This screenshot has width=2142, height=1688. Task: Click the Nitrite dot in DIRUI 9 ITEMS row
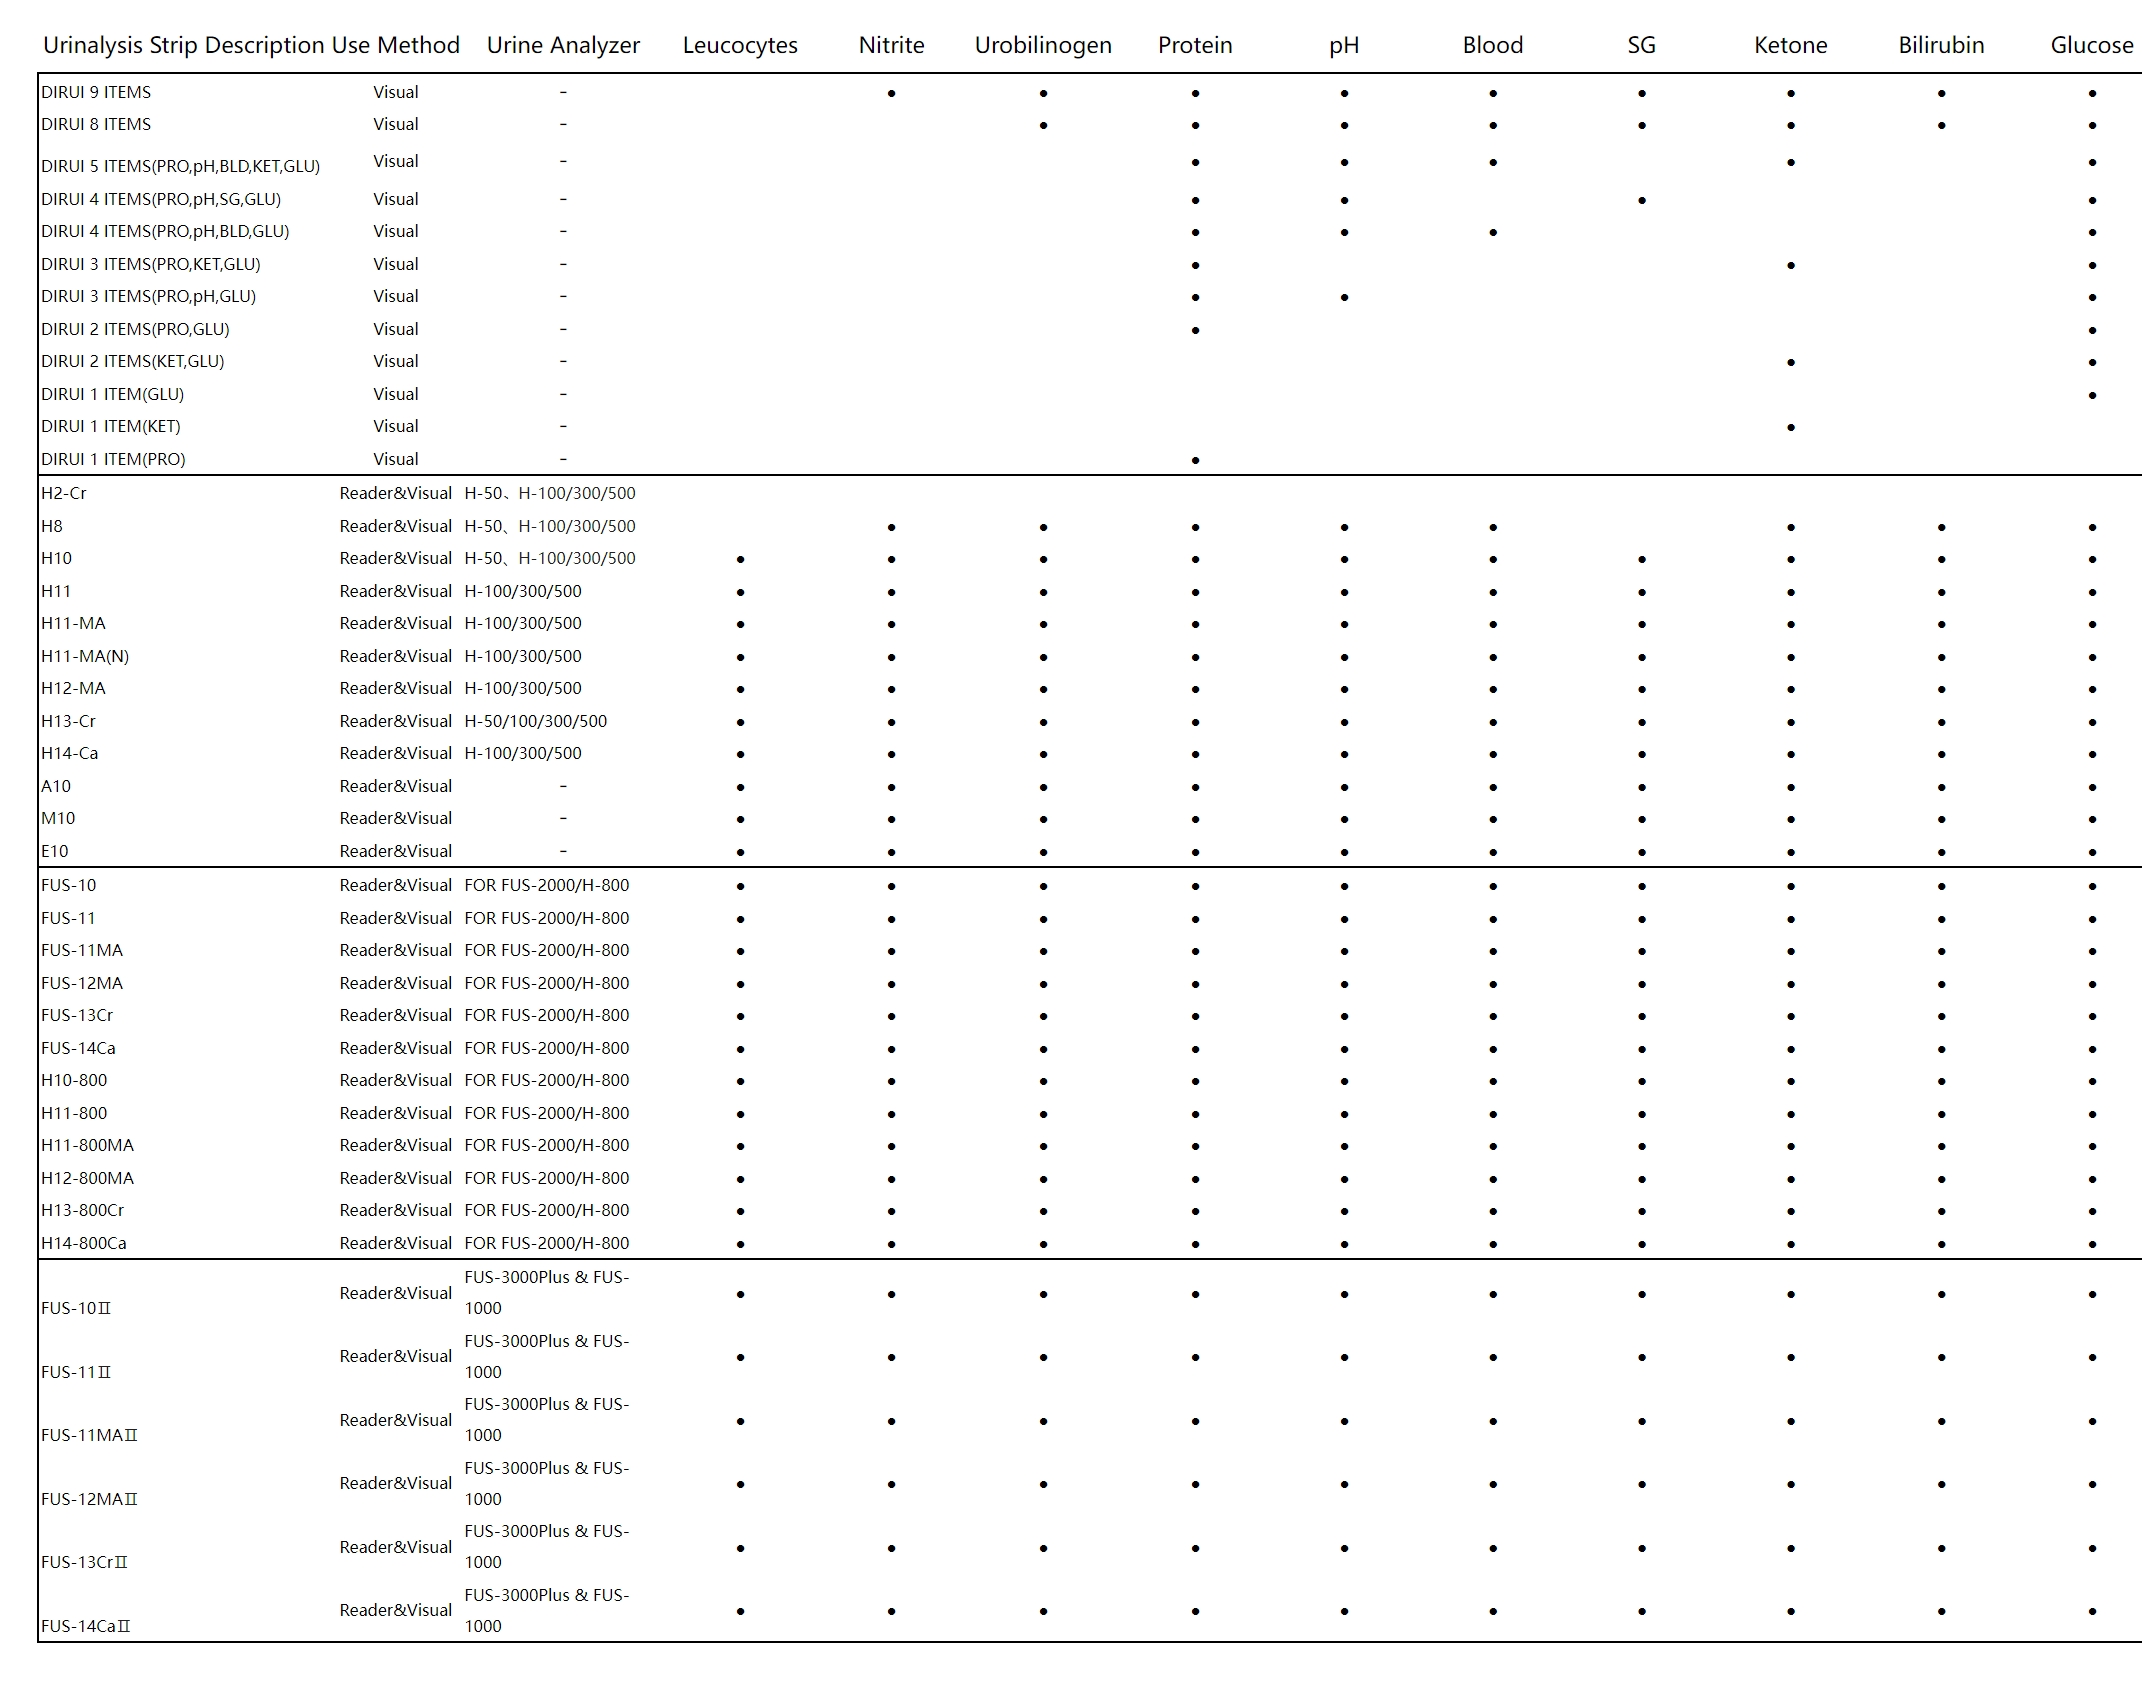click(x=891, y=94)
